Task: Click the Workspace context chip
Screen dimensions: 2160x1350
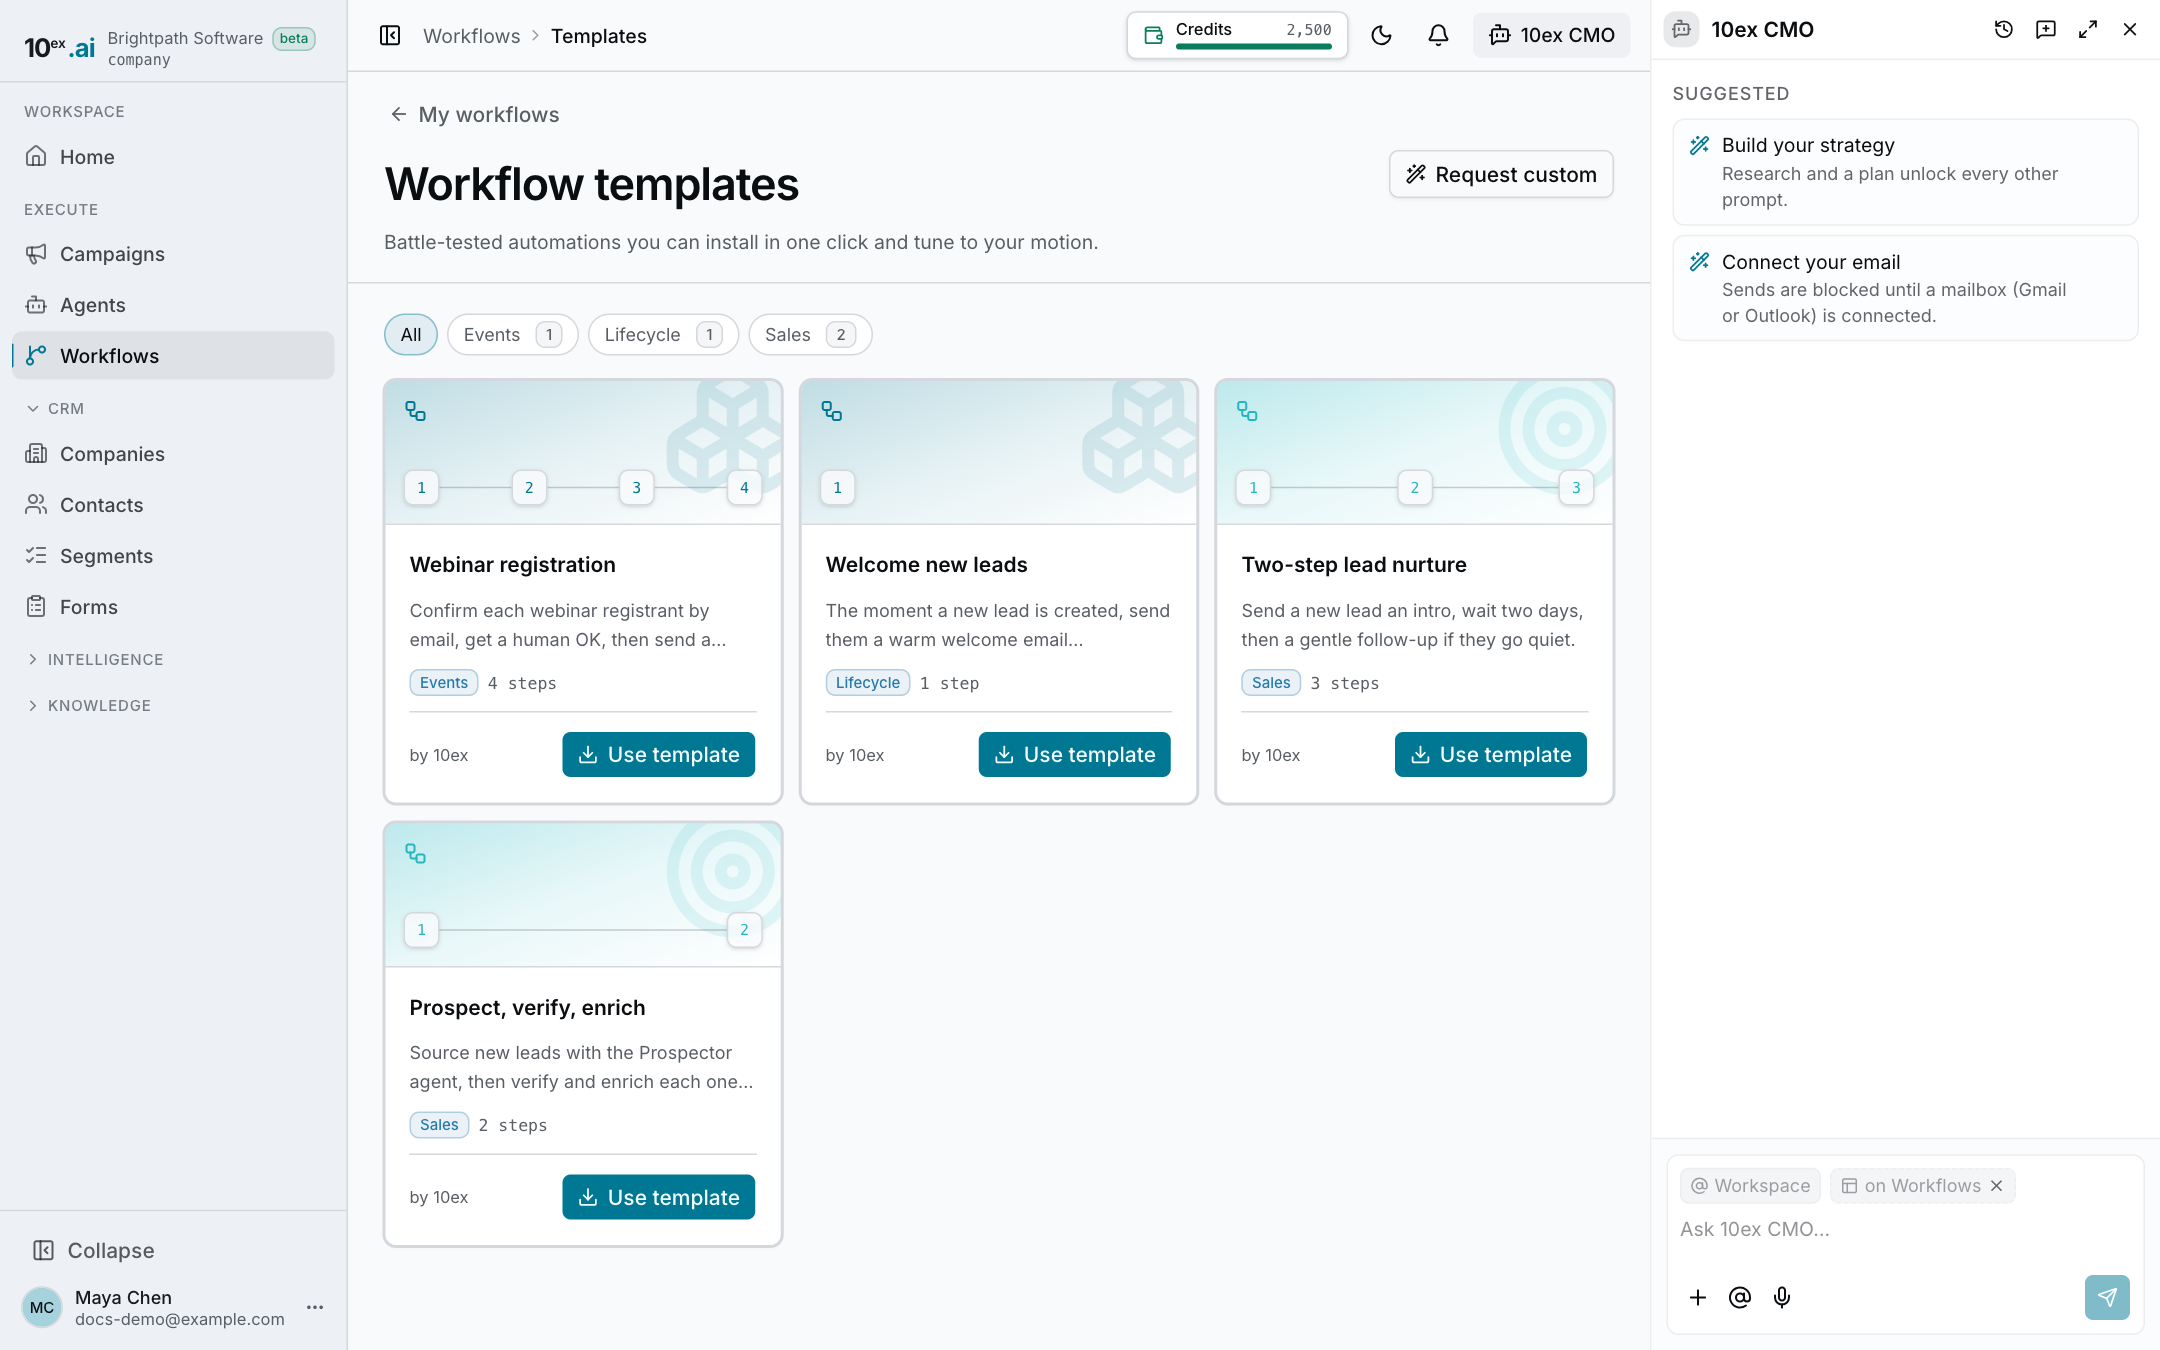Action: [1750, 1186]
